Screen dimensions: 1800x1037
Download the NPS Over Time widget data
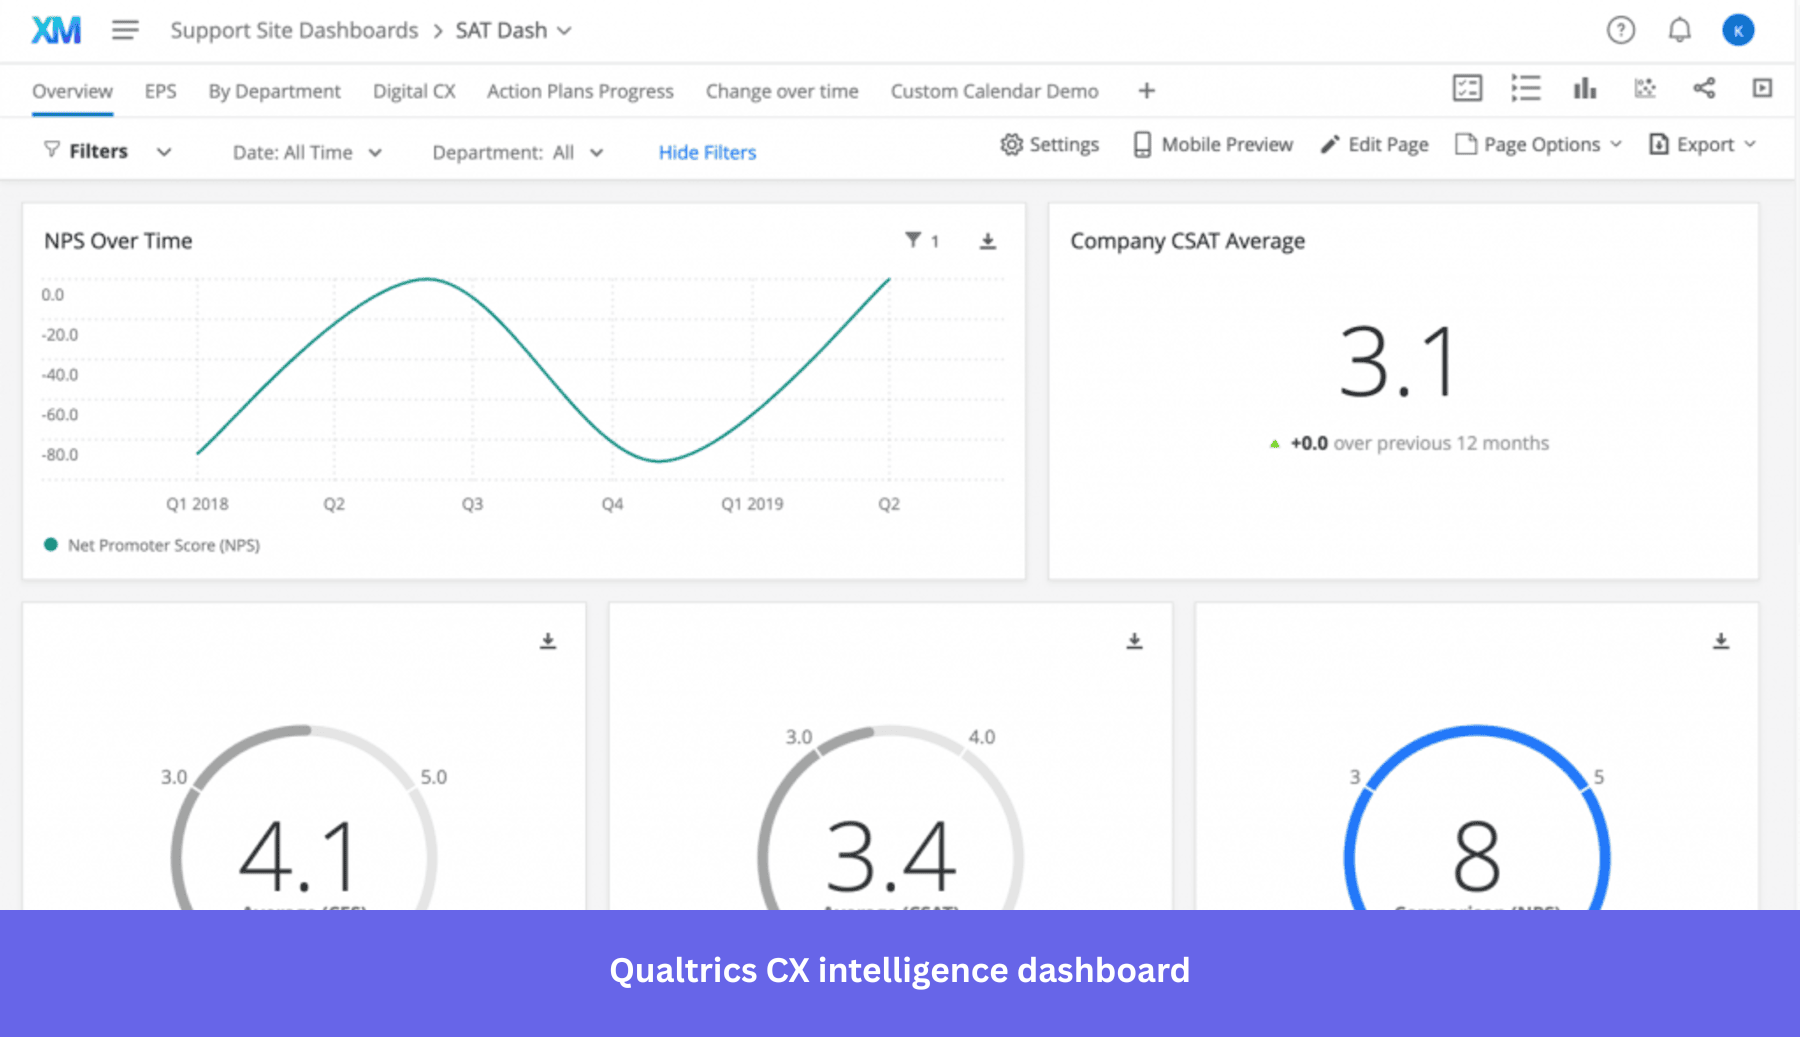(x=988, y=240)
